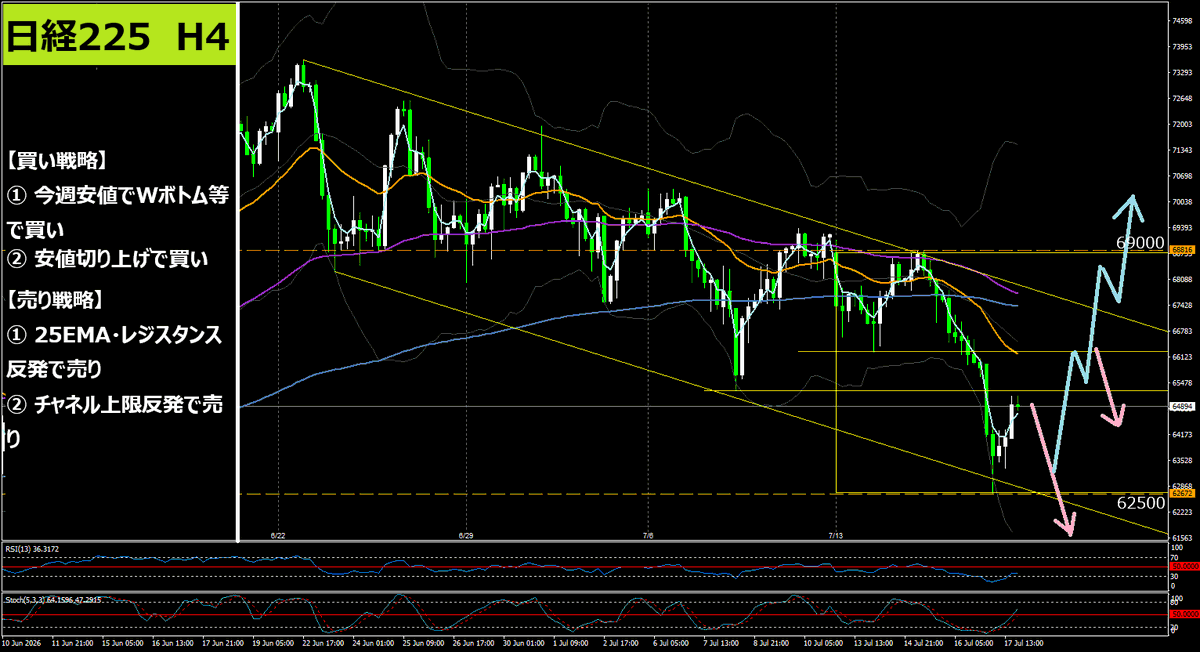The image size is (1200, 652).
Task: Click the 72648 price axis label
Action: pyautogui.click(x=1181, y=99)
